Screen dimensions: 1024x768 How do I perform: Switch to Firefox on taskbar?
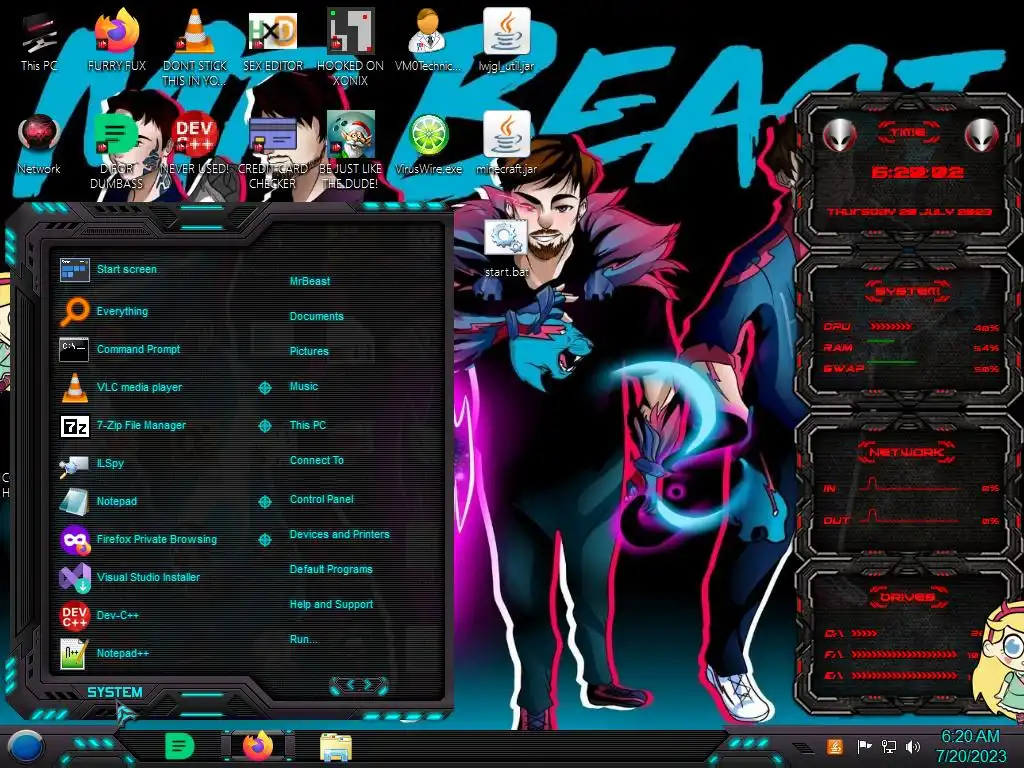click(257, 746)
